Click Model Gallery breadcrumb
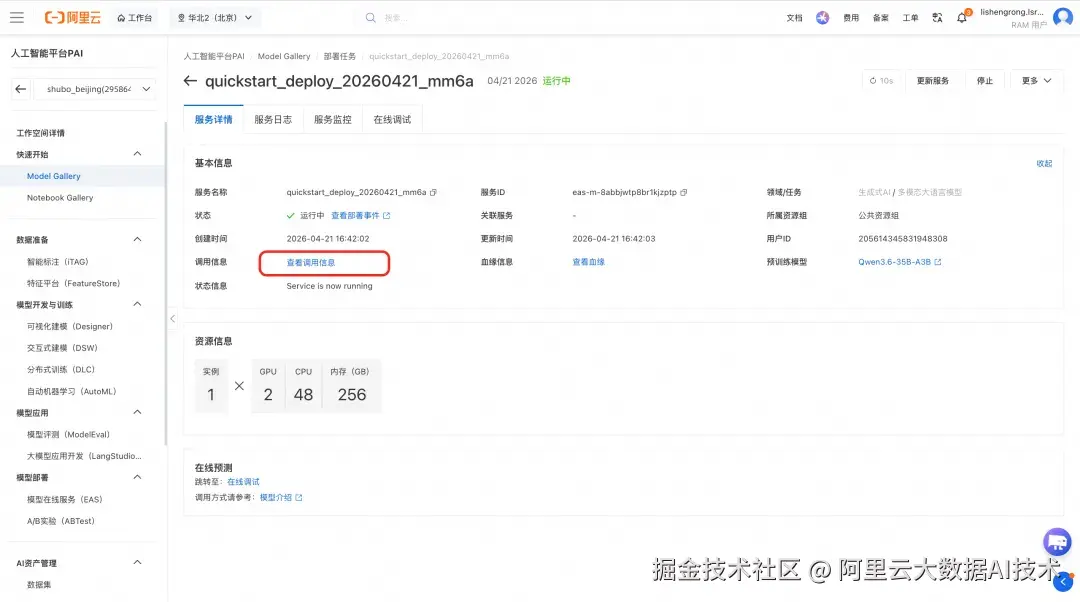The width and height of the screenshot is (1080, 602). (284, 56)
